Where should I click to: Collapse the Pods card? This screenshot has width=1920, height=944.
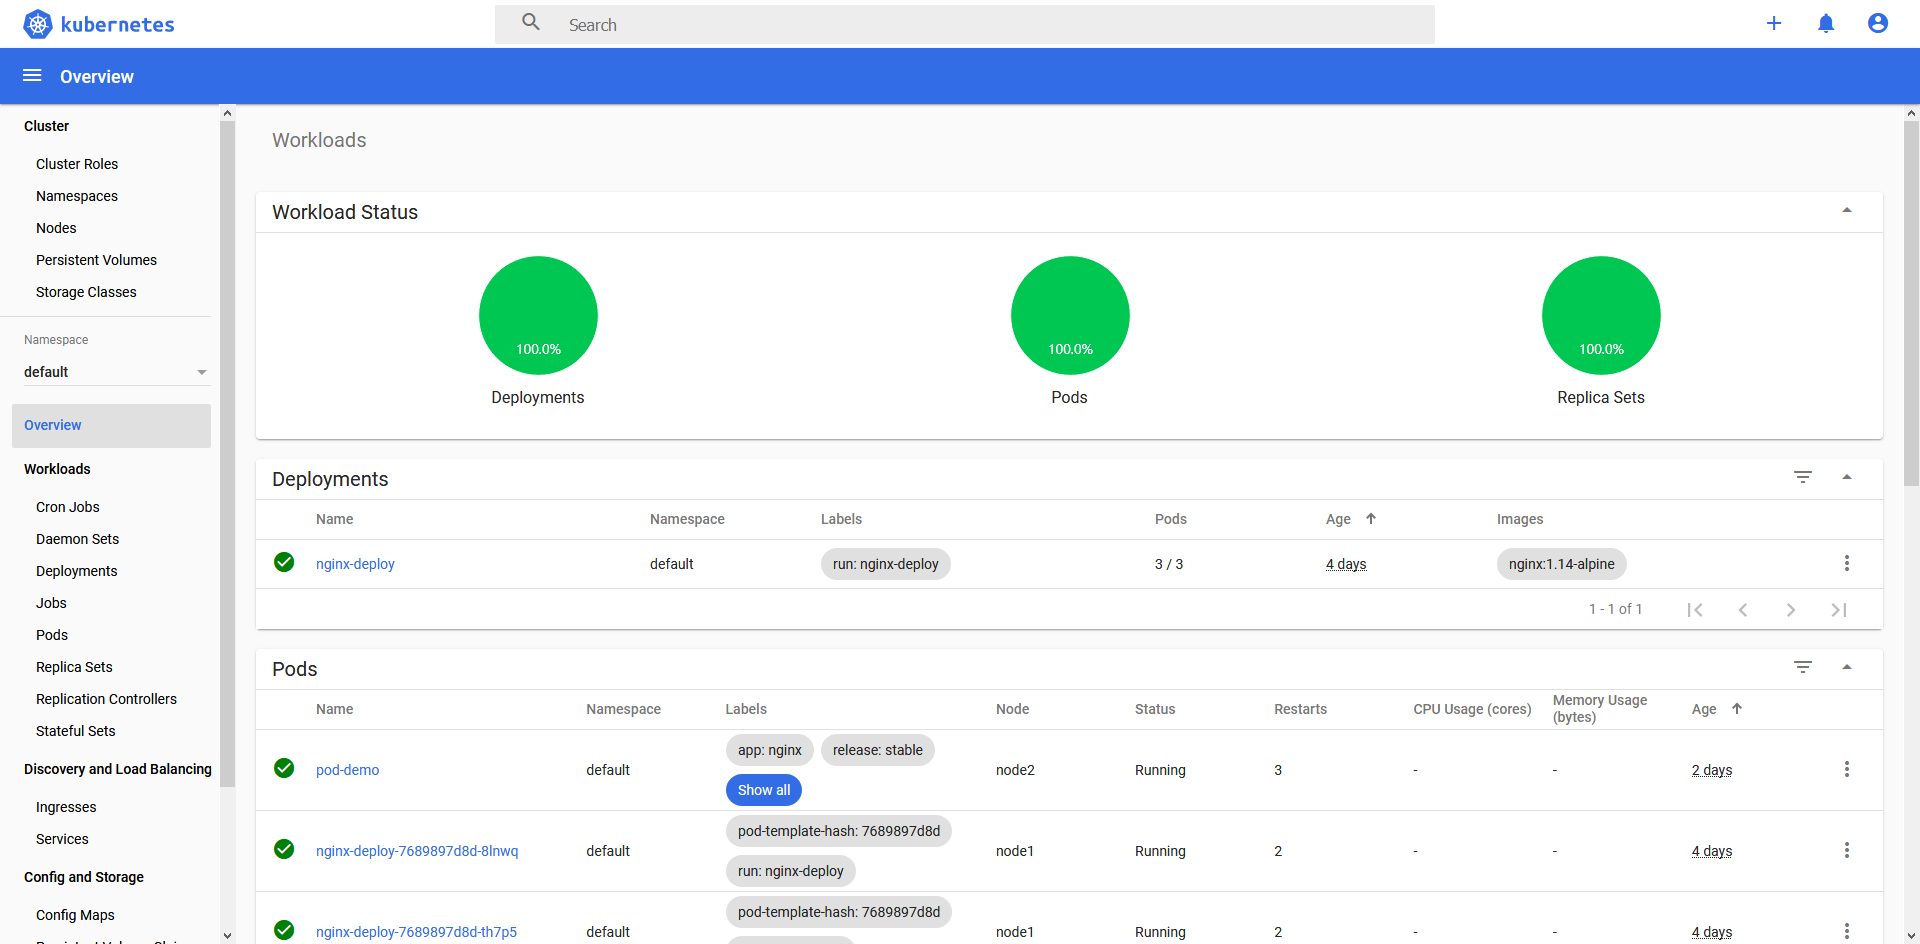1847,667
